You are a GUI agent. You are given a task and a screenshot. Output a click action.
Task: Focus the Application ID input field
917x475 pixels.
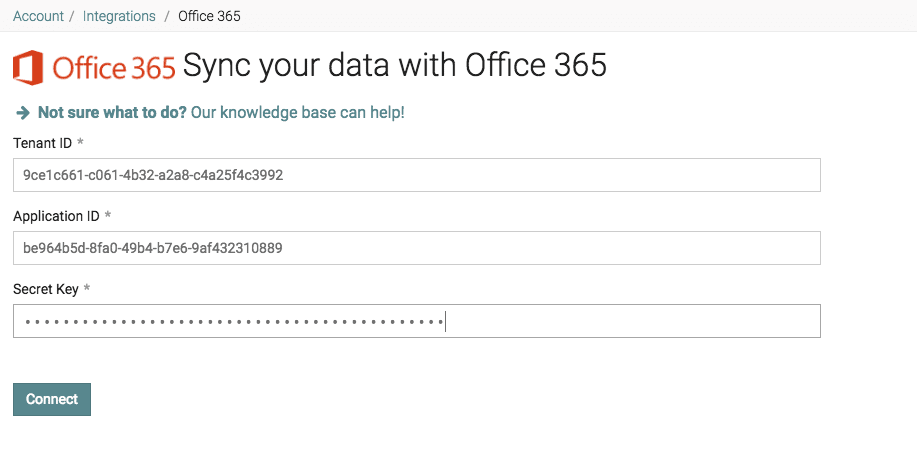pos(416,248)
